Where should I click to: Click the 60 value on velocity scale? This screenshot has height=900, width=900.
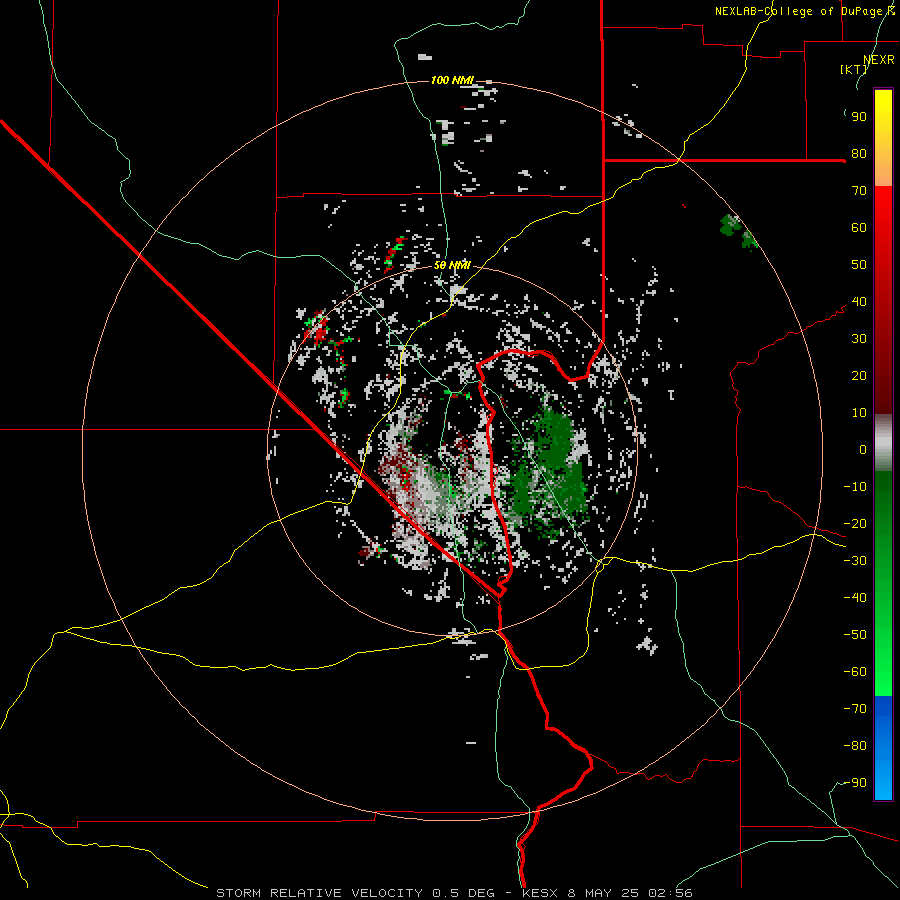(859, 228)
